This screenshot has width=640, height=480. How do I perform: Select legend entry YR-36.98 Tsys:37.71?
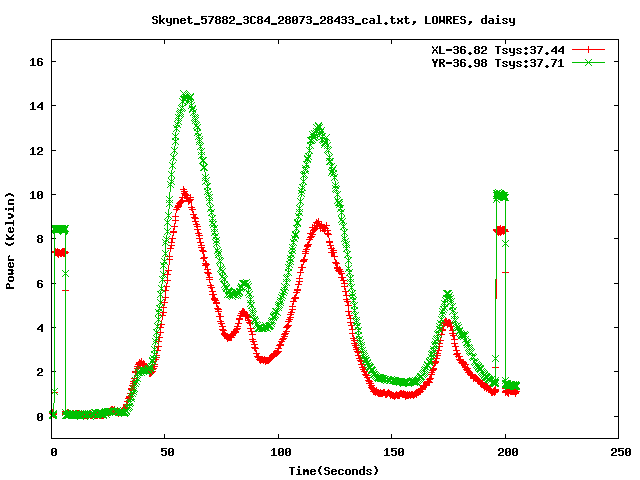click(x=498, y=63)
